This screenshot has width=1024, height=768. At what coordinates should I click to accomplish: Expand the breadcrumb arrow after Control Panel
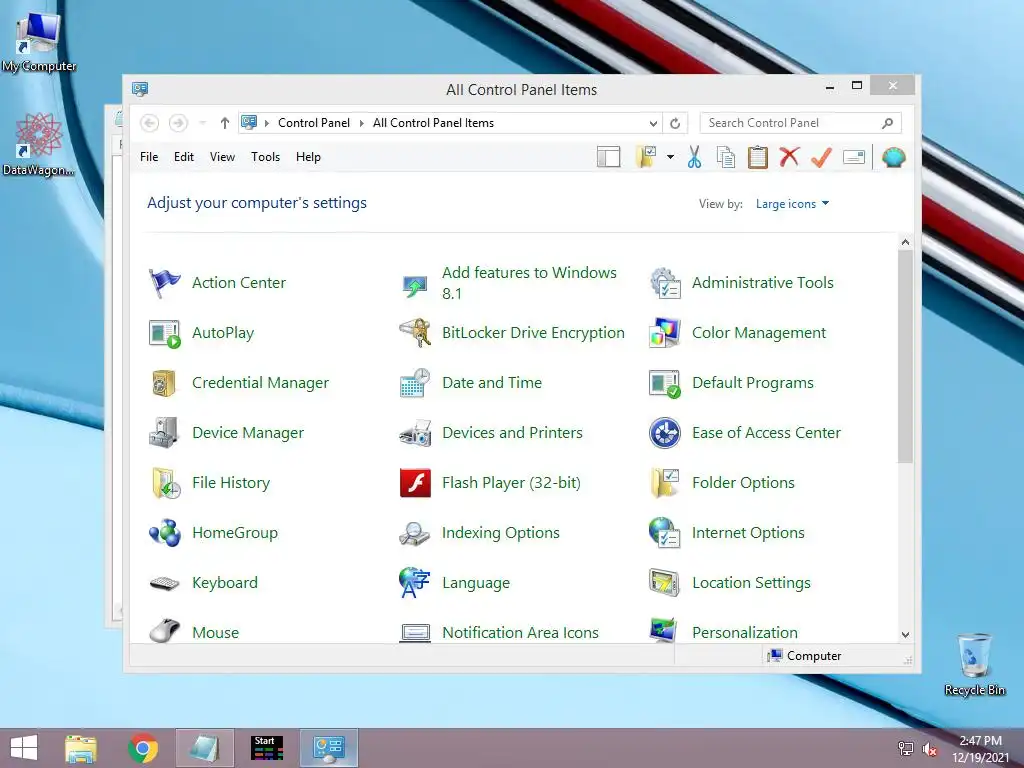361,123
